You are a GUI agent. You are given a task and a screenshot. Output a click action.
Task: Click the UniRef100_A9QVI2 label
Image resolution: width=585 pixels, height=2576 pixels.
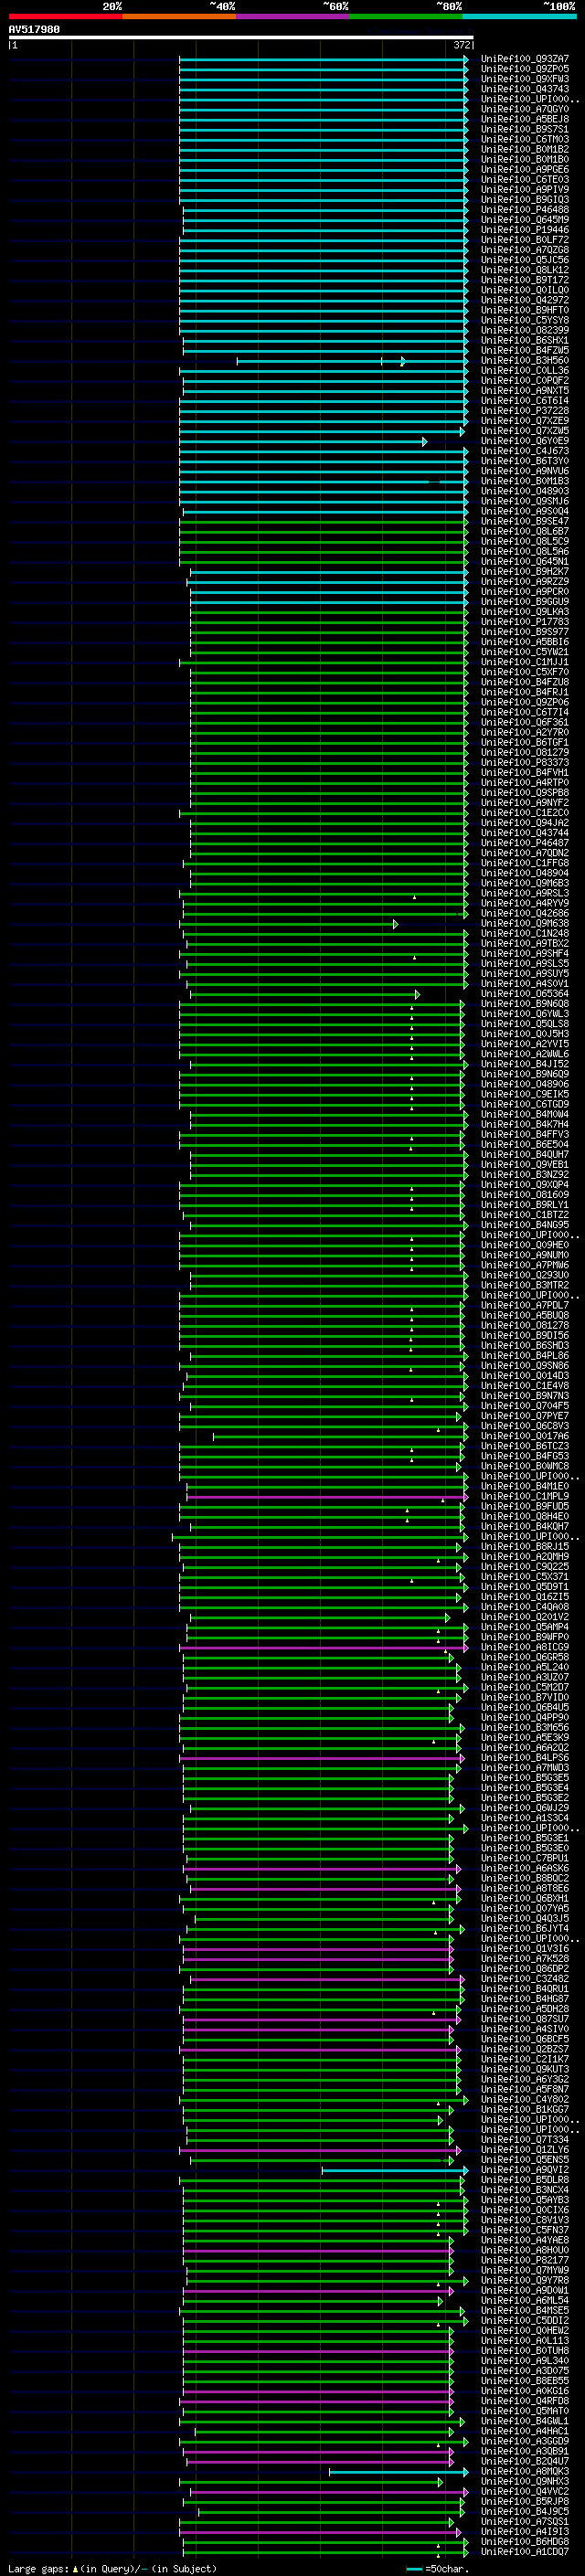[525, 2170]
